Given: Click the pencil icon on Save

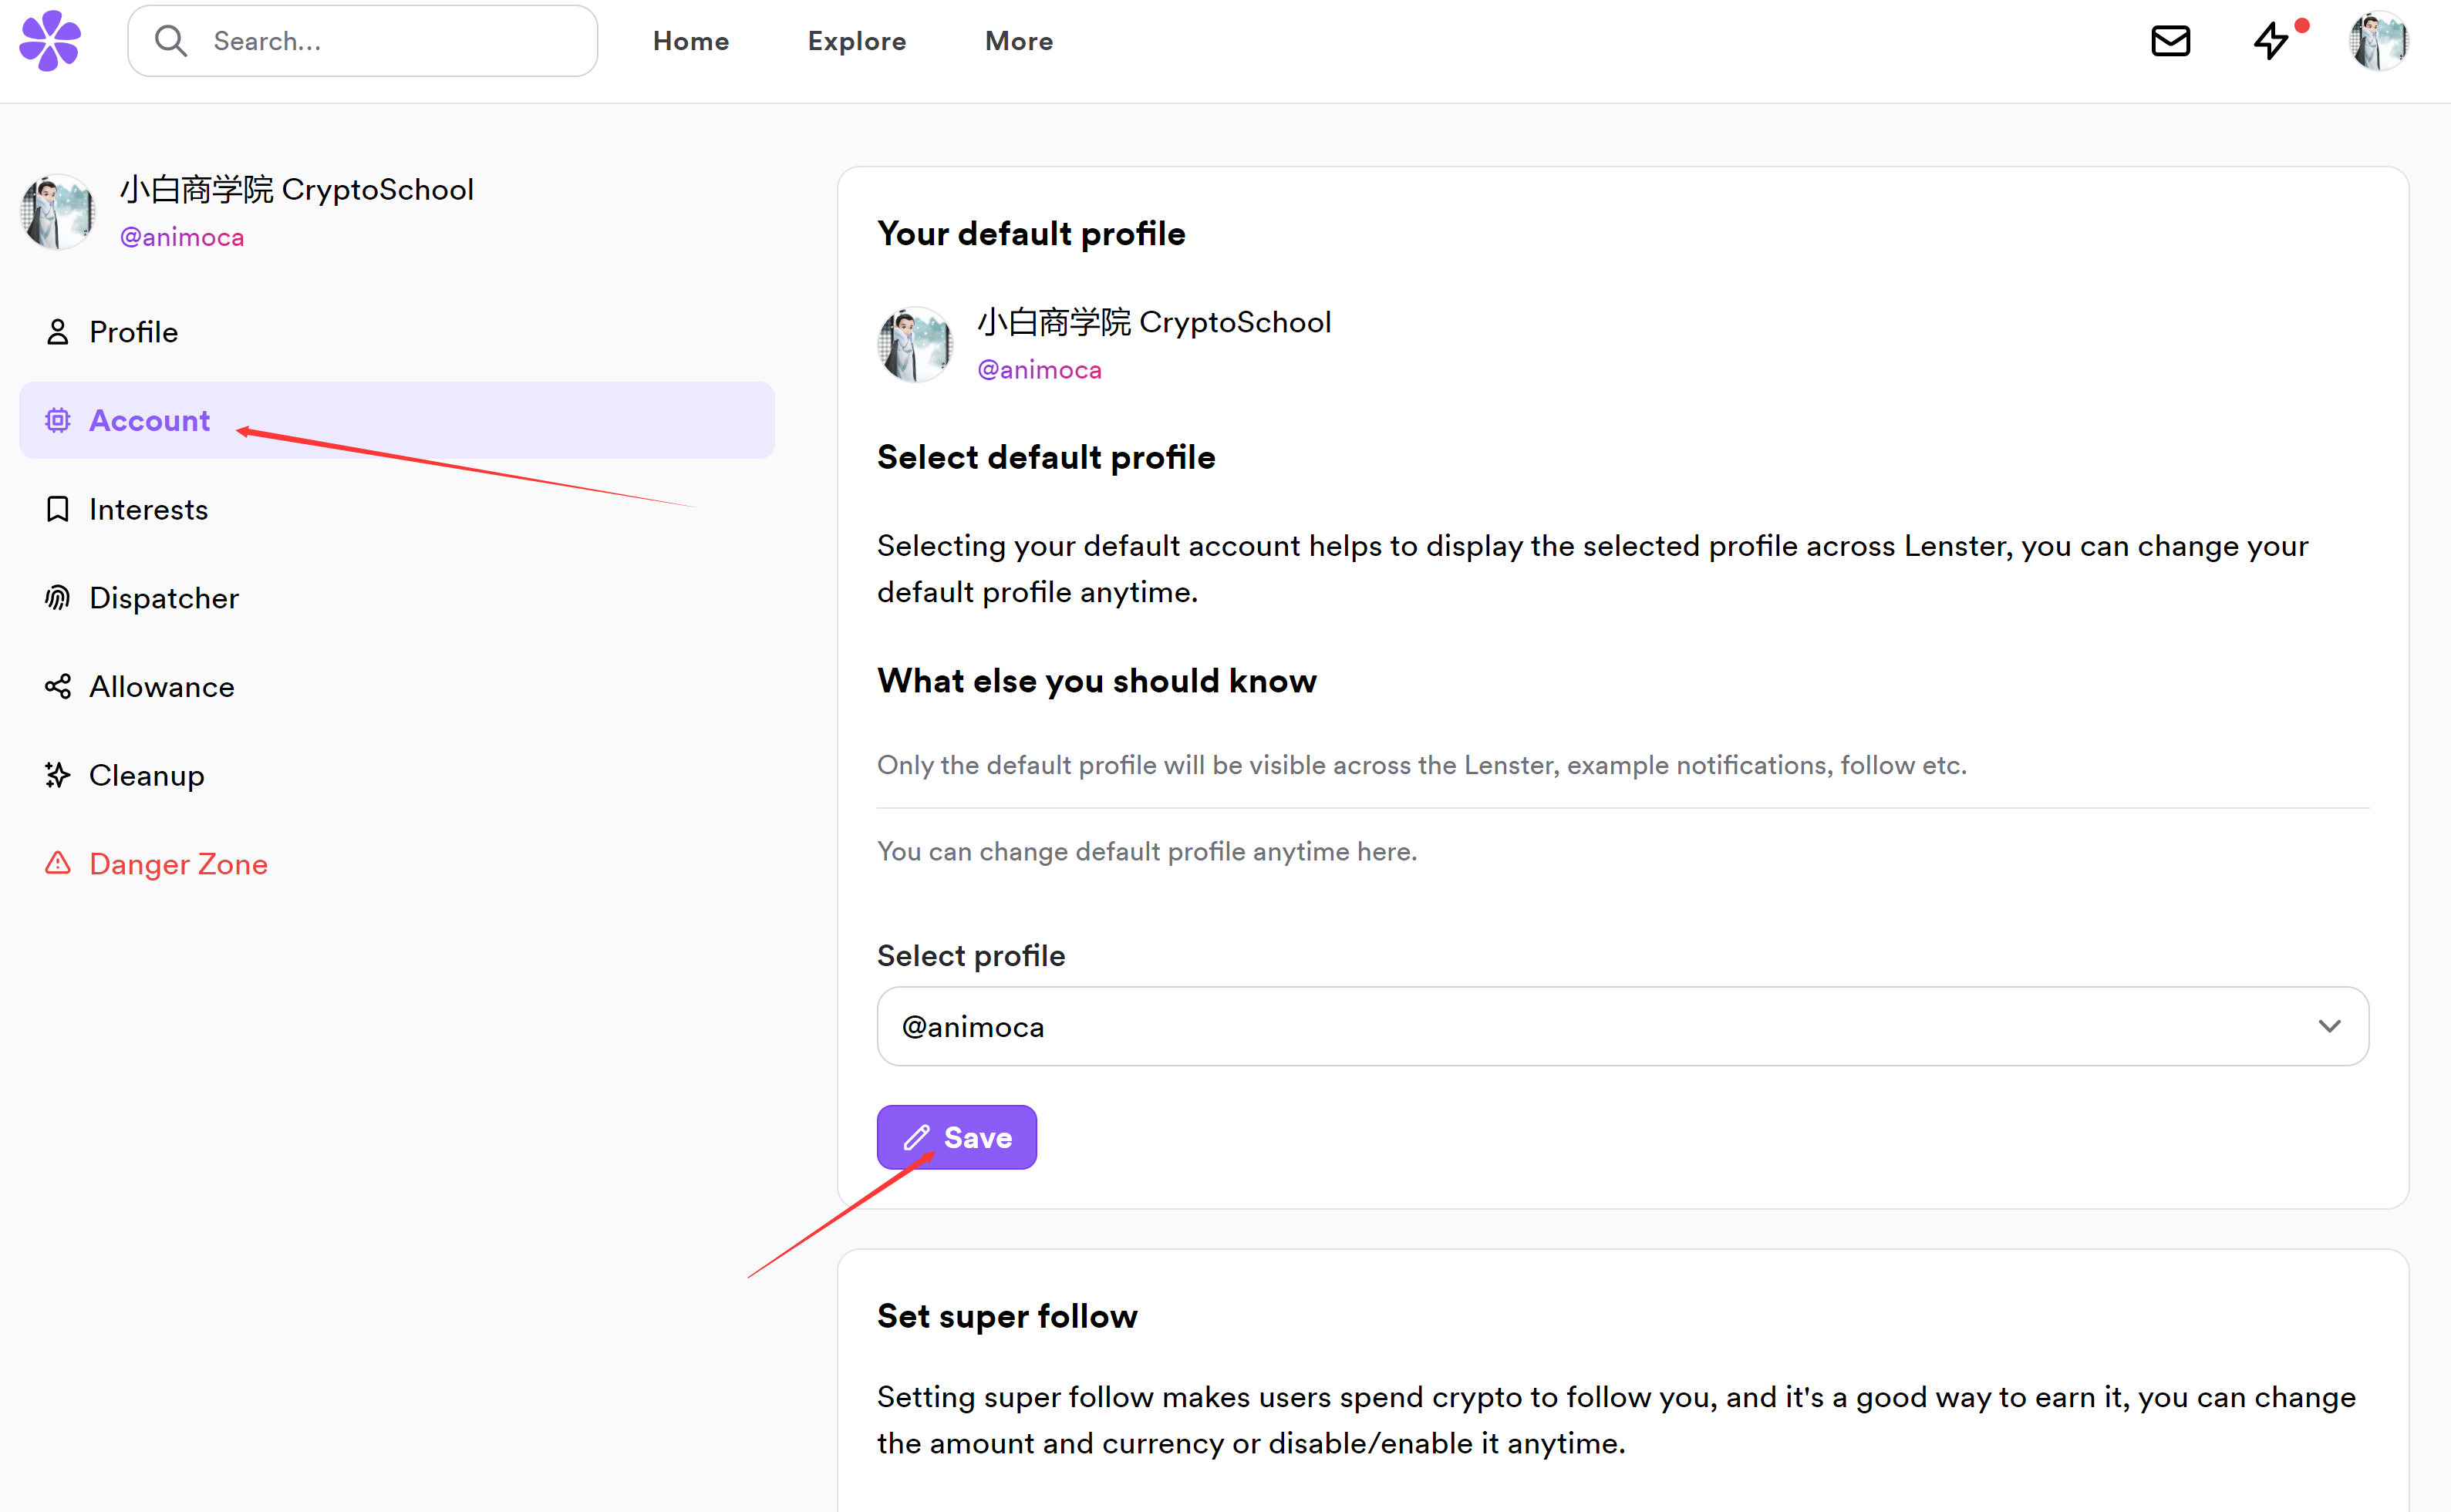Looking at the screenshot, I should click(917, 1138).
